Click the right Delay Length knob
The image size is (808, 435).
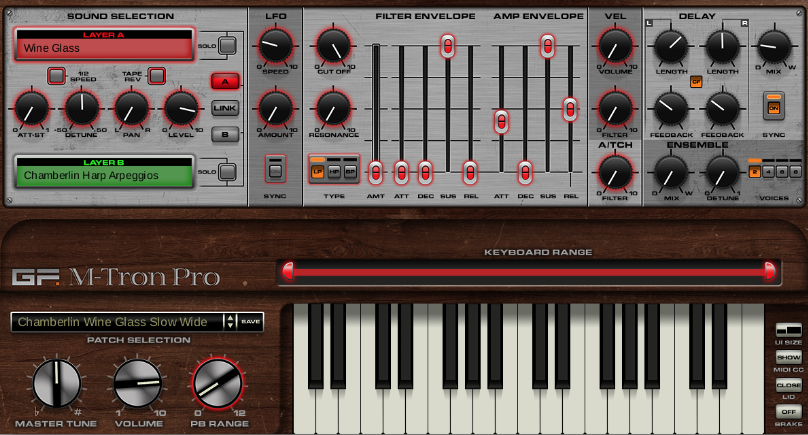click(722, 47)
